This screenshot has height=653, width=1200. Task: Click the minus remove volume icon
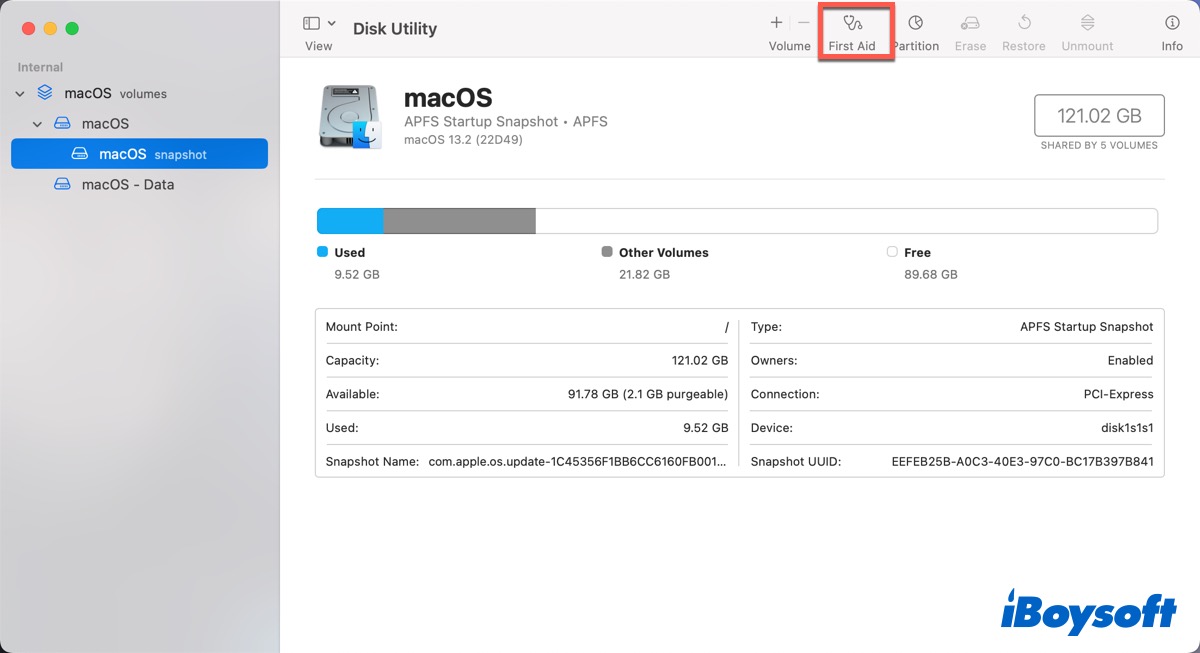point(803,23)
